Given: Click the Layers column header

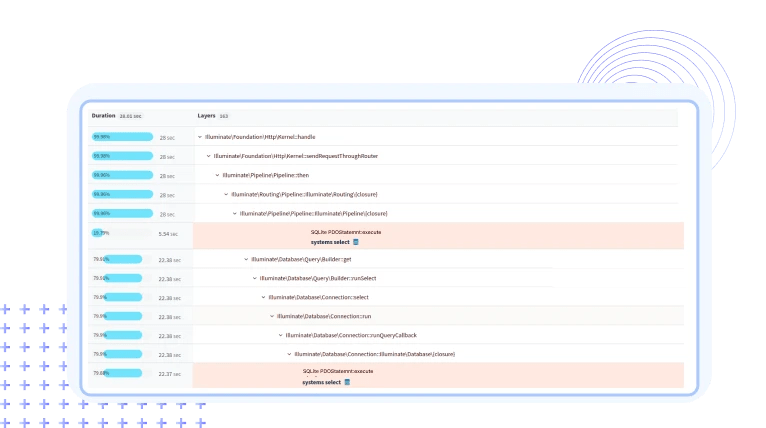Looking at the screenshot, I should pos(206,116).
